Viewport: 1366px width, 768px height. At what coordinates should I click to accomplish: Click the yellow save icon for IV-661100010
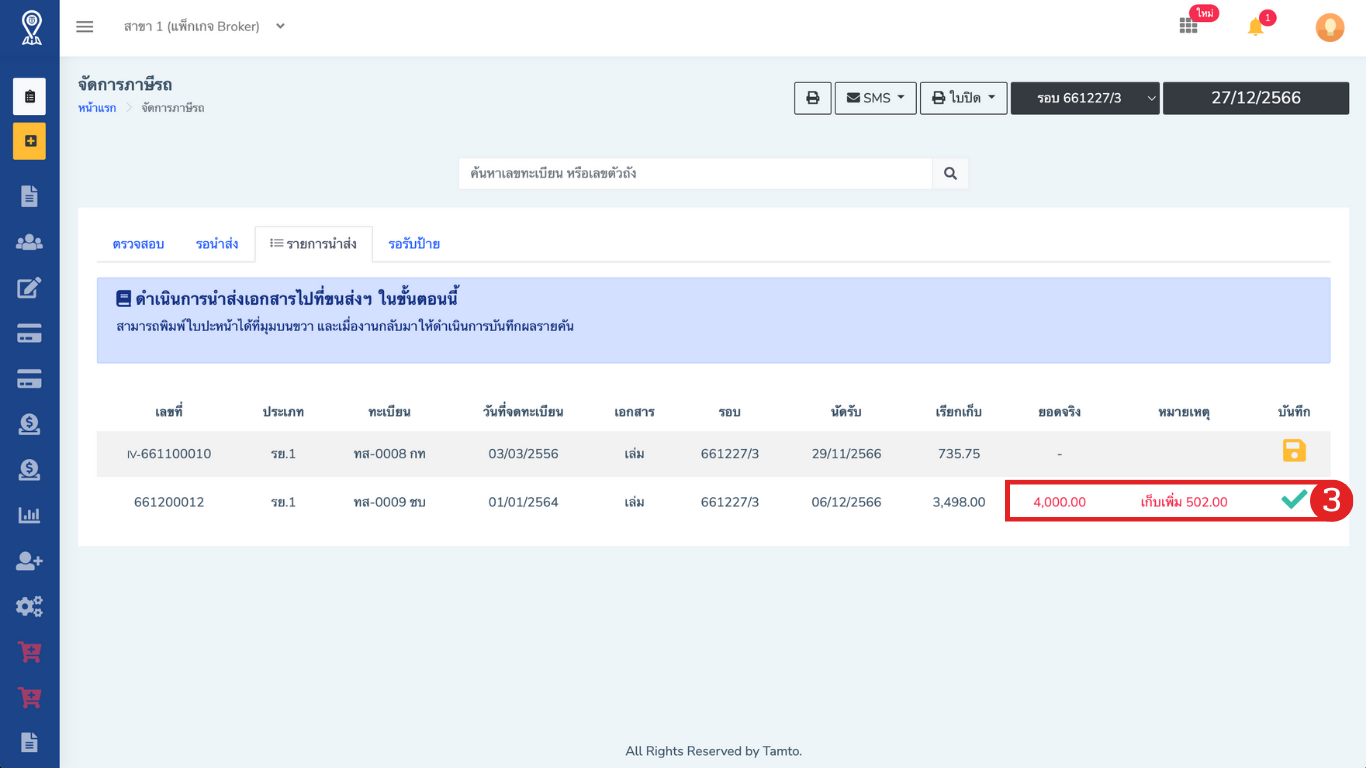[1294, 451]
